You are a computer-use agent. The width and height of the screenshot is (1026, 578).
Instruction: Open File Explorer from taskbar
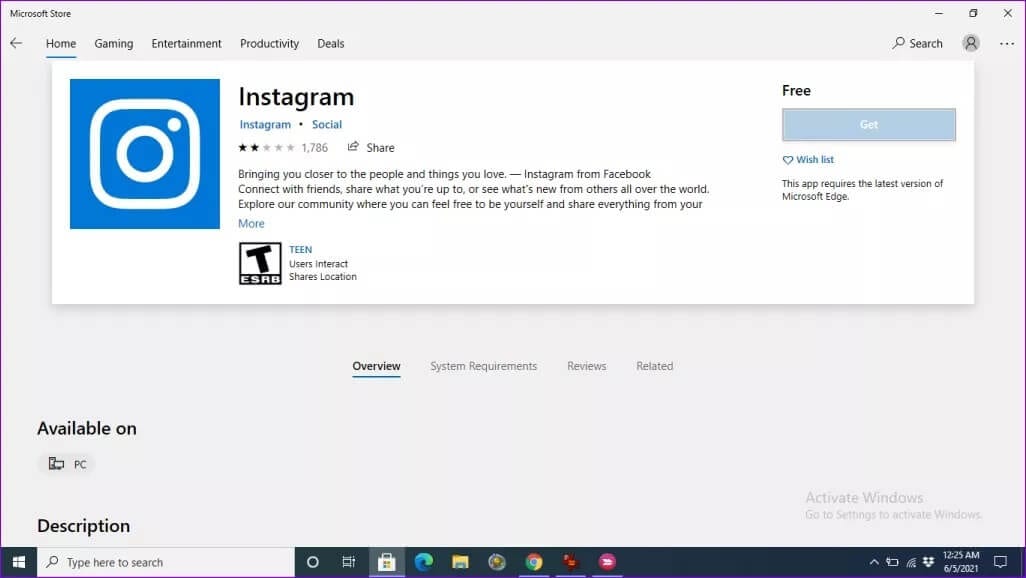tap(460, 562)
